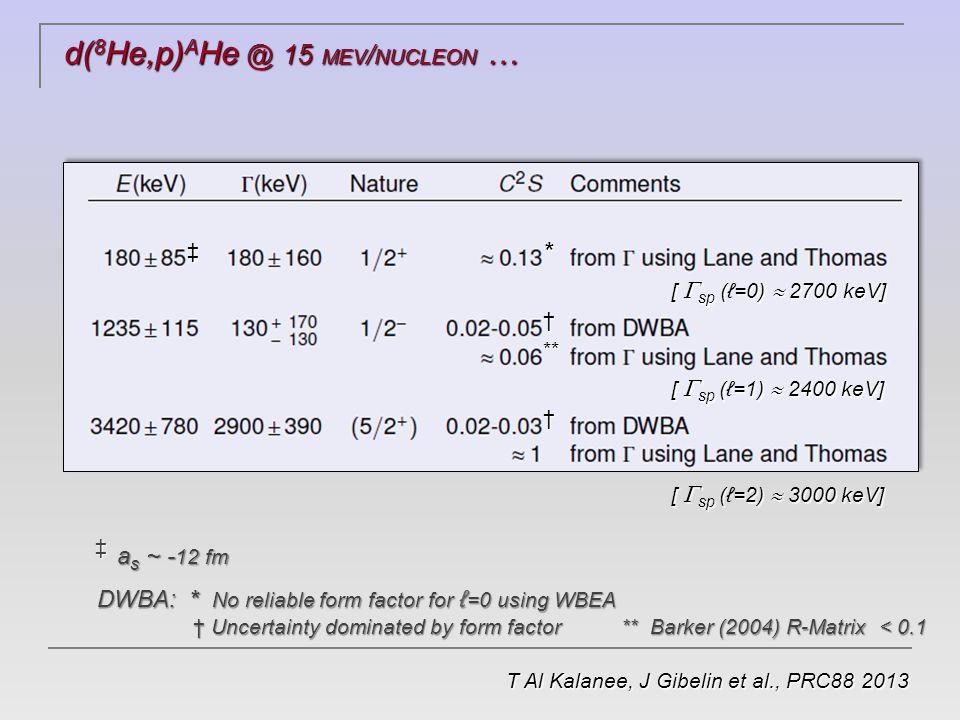960x720 pixels.
Task: Click the 2900±390 width value
Action: (268, 427)
